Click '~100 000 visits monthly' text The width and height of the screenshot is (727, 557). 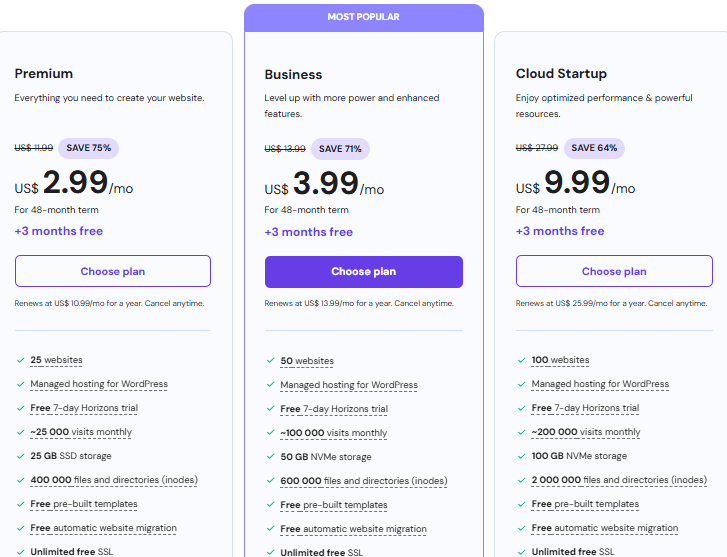[333, 433]
